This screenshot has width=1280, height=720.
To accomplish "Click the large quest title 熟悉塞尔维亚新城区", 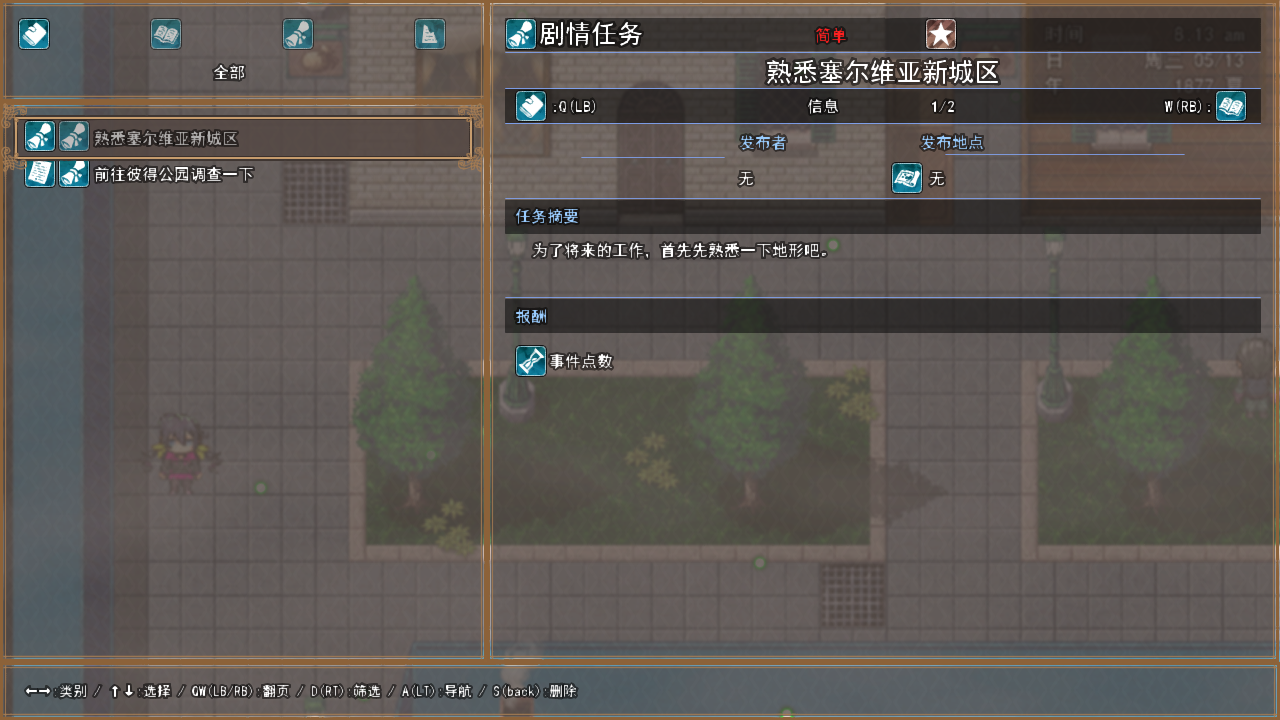I will click(x=883, y=72).
